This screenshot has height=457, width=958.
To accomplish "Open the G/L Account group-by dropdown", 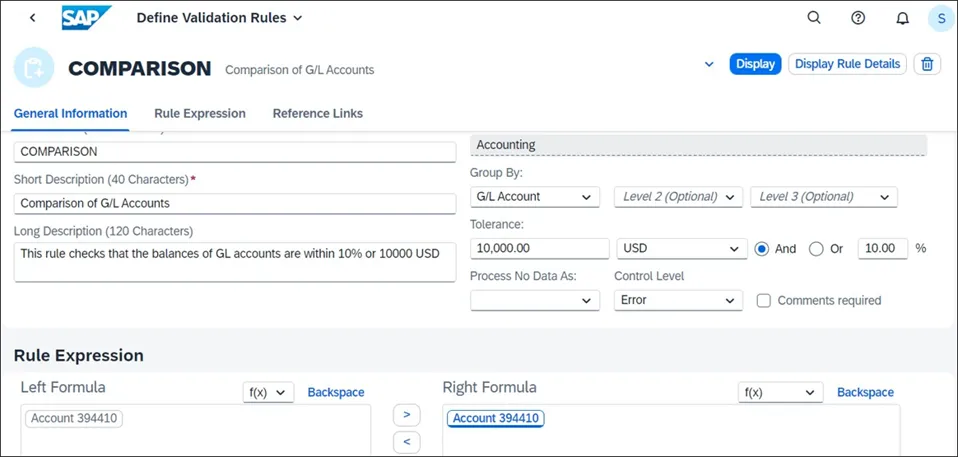I will pos(535,197).
